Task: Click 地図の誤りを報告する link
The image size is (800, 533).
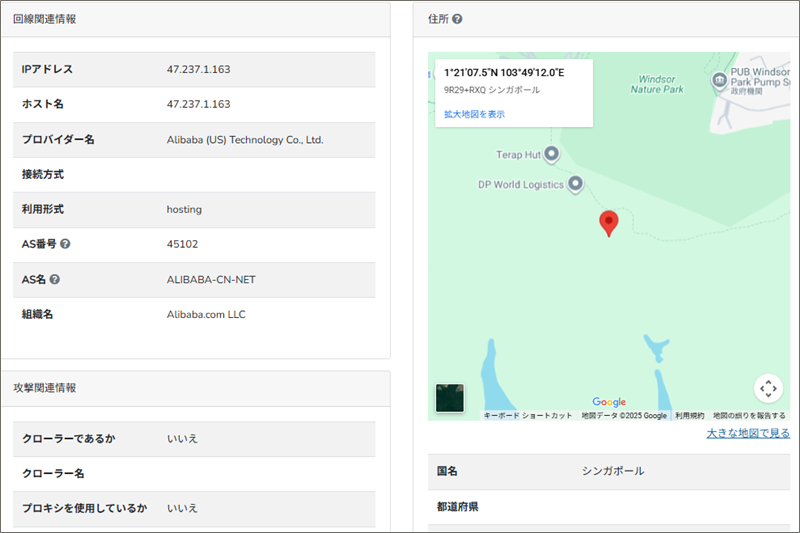Action: click(748, 415)
